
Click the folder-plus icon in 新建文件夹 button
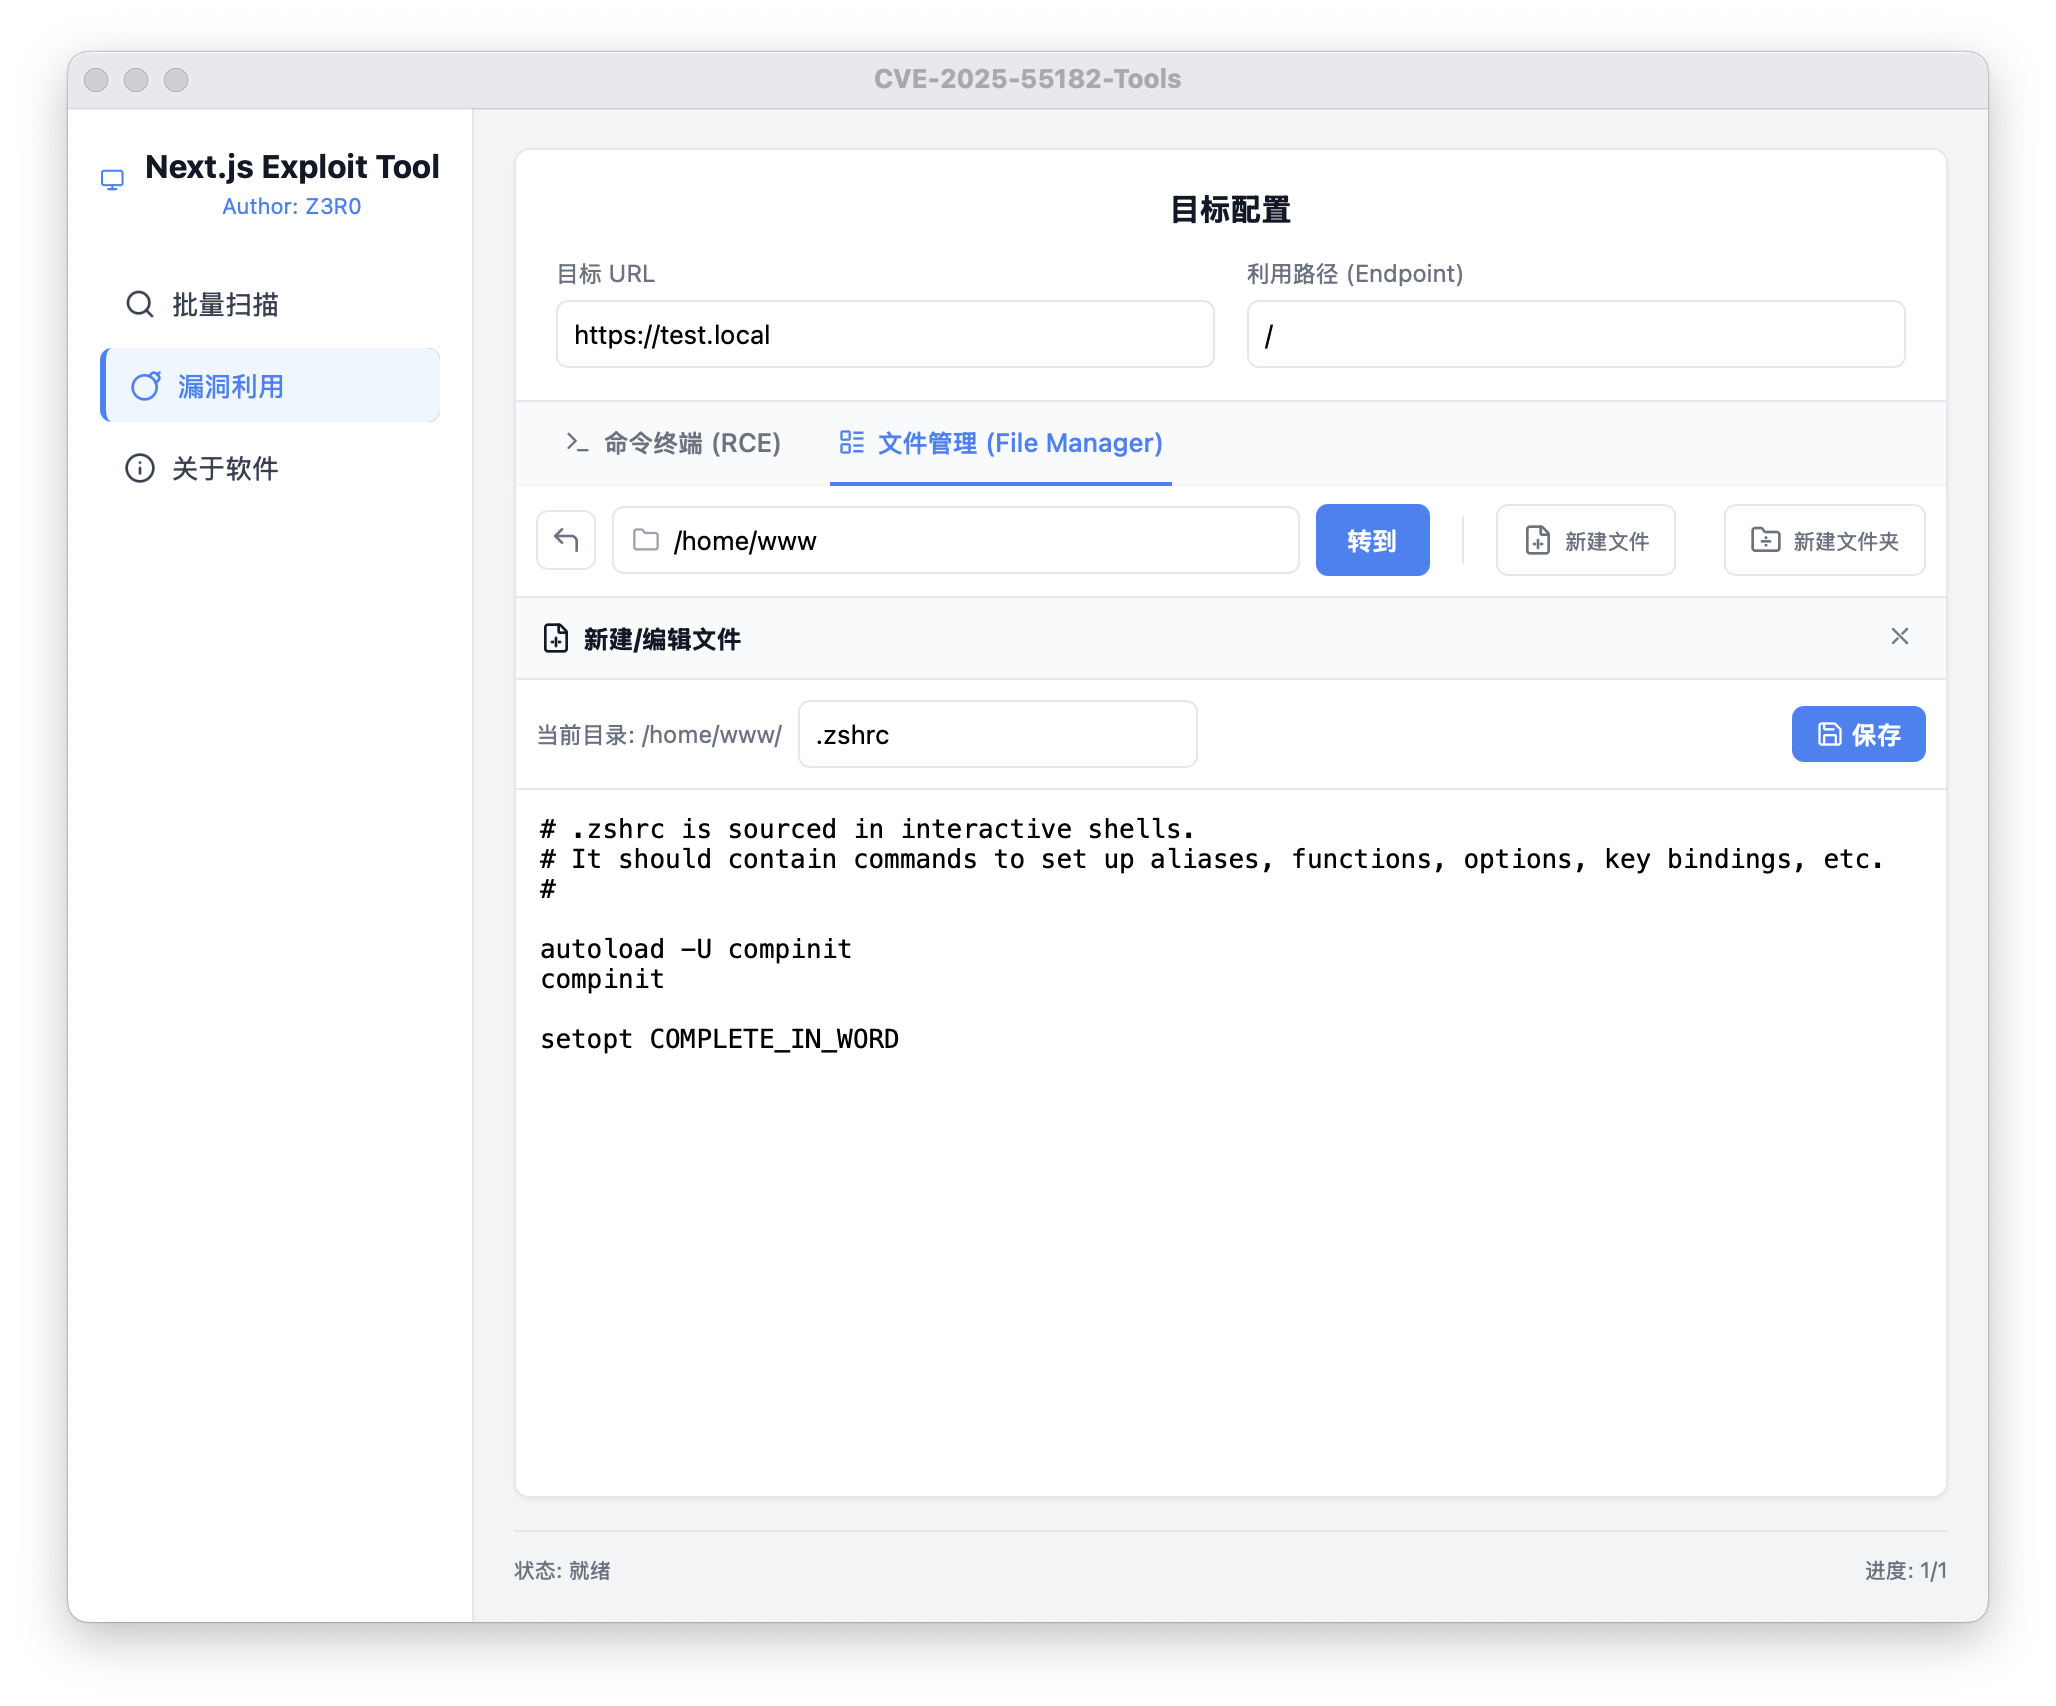[1765, 540]
